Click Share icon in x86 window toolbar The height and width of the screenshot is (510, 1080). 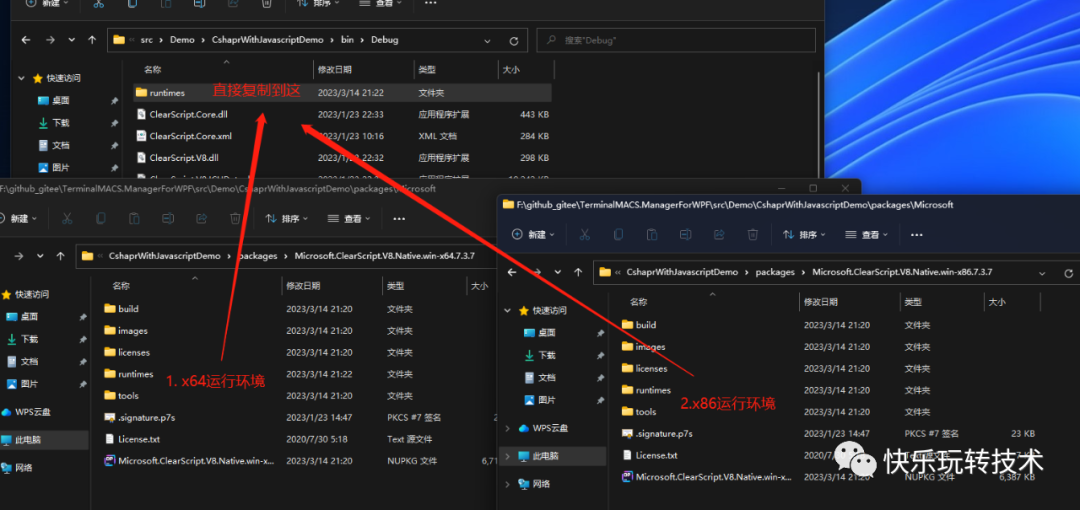click(719, 234)
